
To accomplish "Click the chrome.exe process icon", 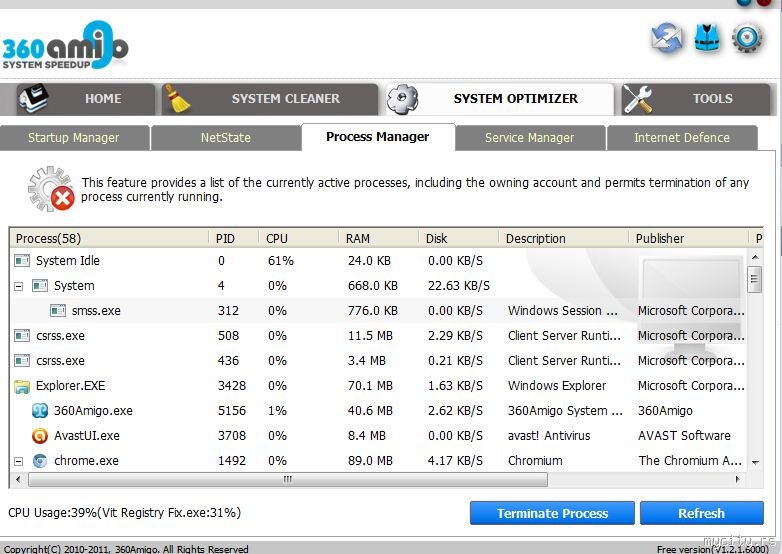I will tap(40, 461).
